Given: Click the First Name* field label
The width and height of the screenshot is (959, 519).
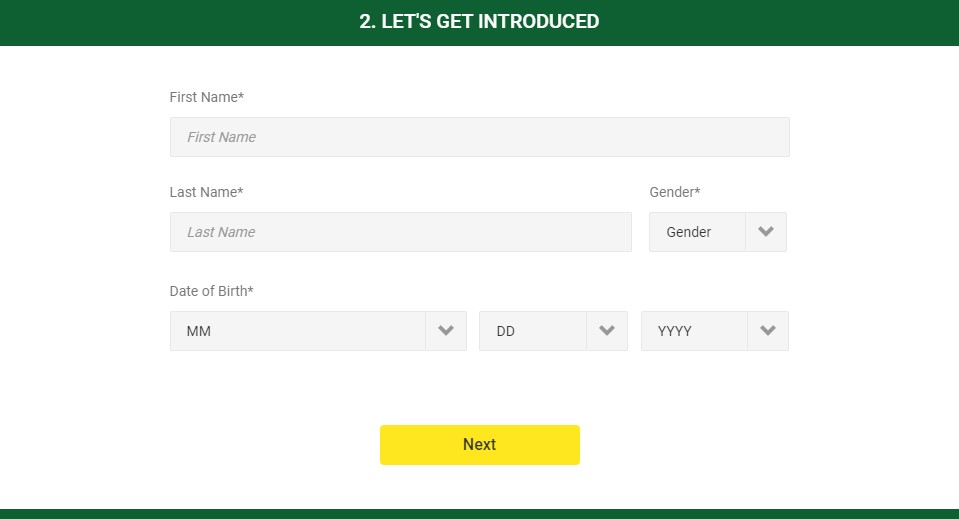Looking at the screenshot, I should (207, 97).
